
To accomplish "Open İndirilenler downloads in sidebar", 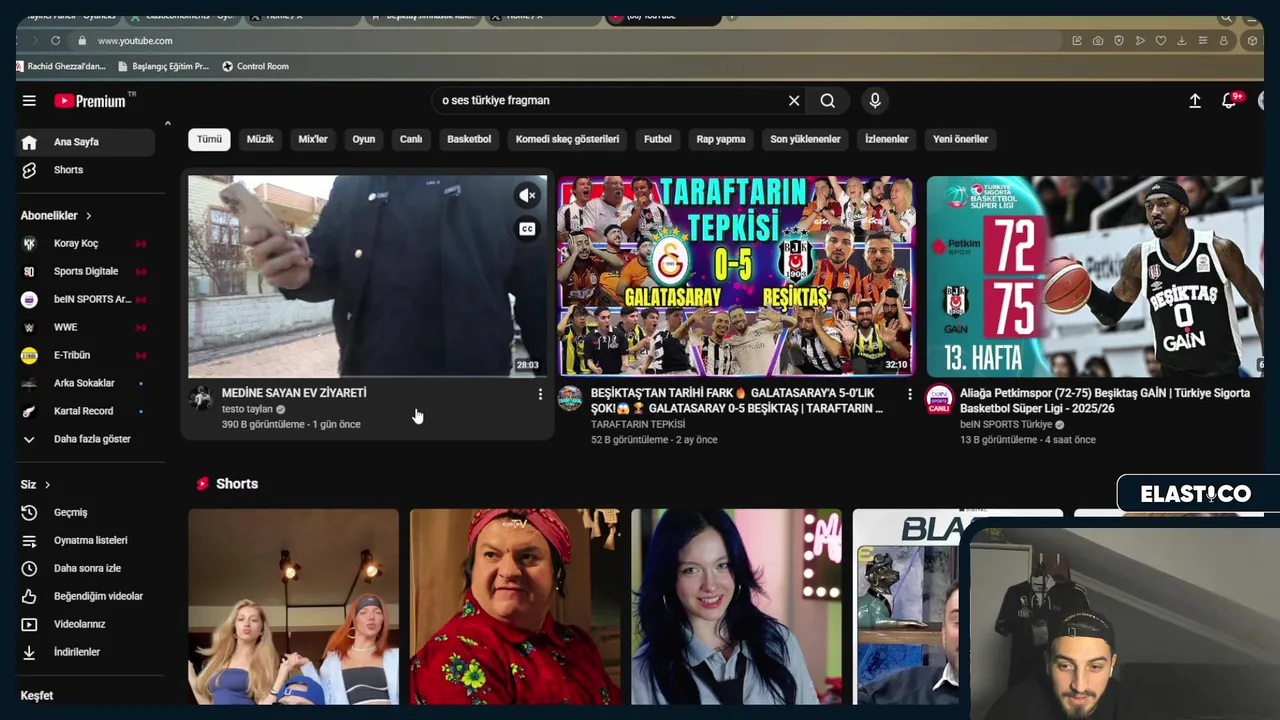I will pyautogui.click(x=86, y=652).
